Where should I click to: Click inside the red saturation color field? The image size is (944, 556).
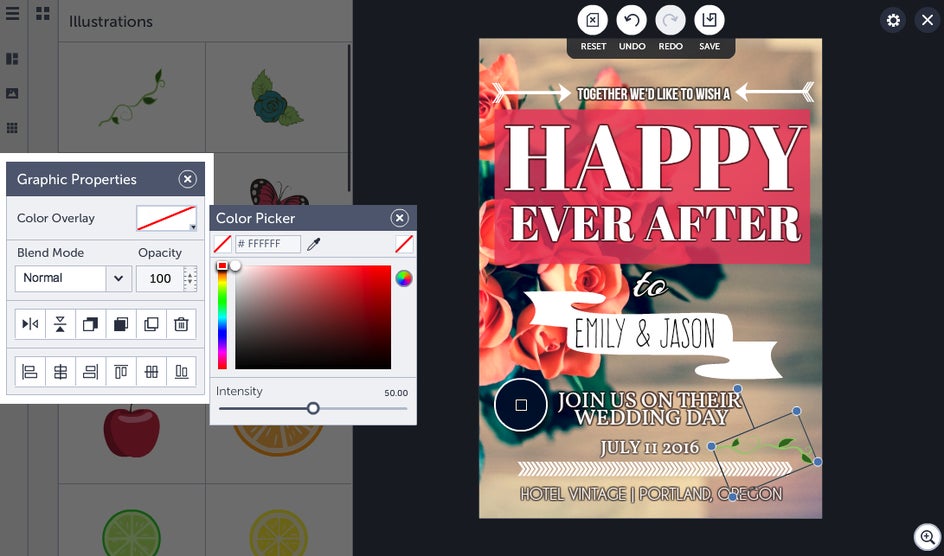click(313, 317)
